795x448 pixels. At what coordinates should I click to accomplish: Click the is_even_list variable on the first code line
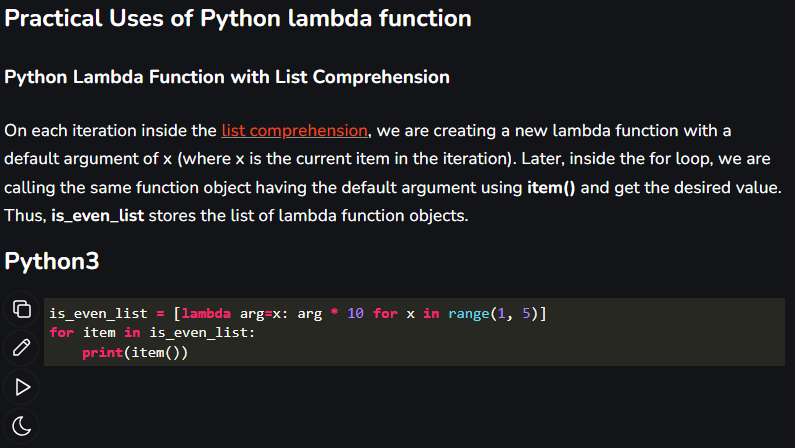point(98,314)
